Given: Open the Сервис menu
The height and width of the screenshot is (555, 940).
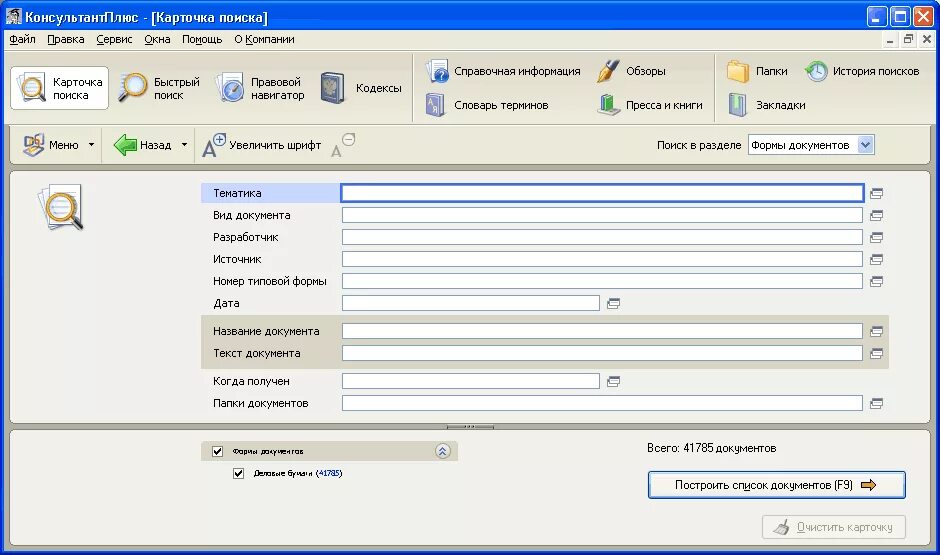Looking at the screenshot, I should [x=114, y=39].
